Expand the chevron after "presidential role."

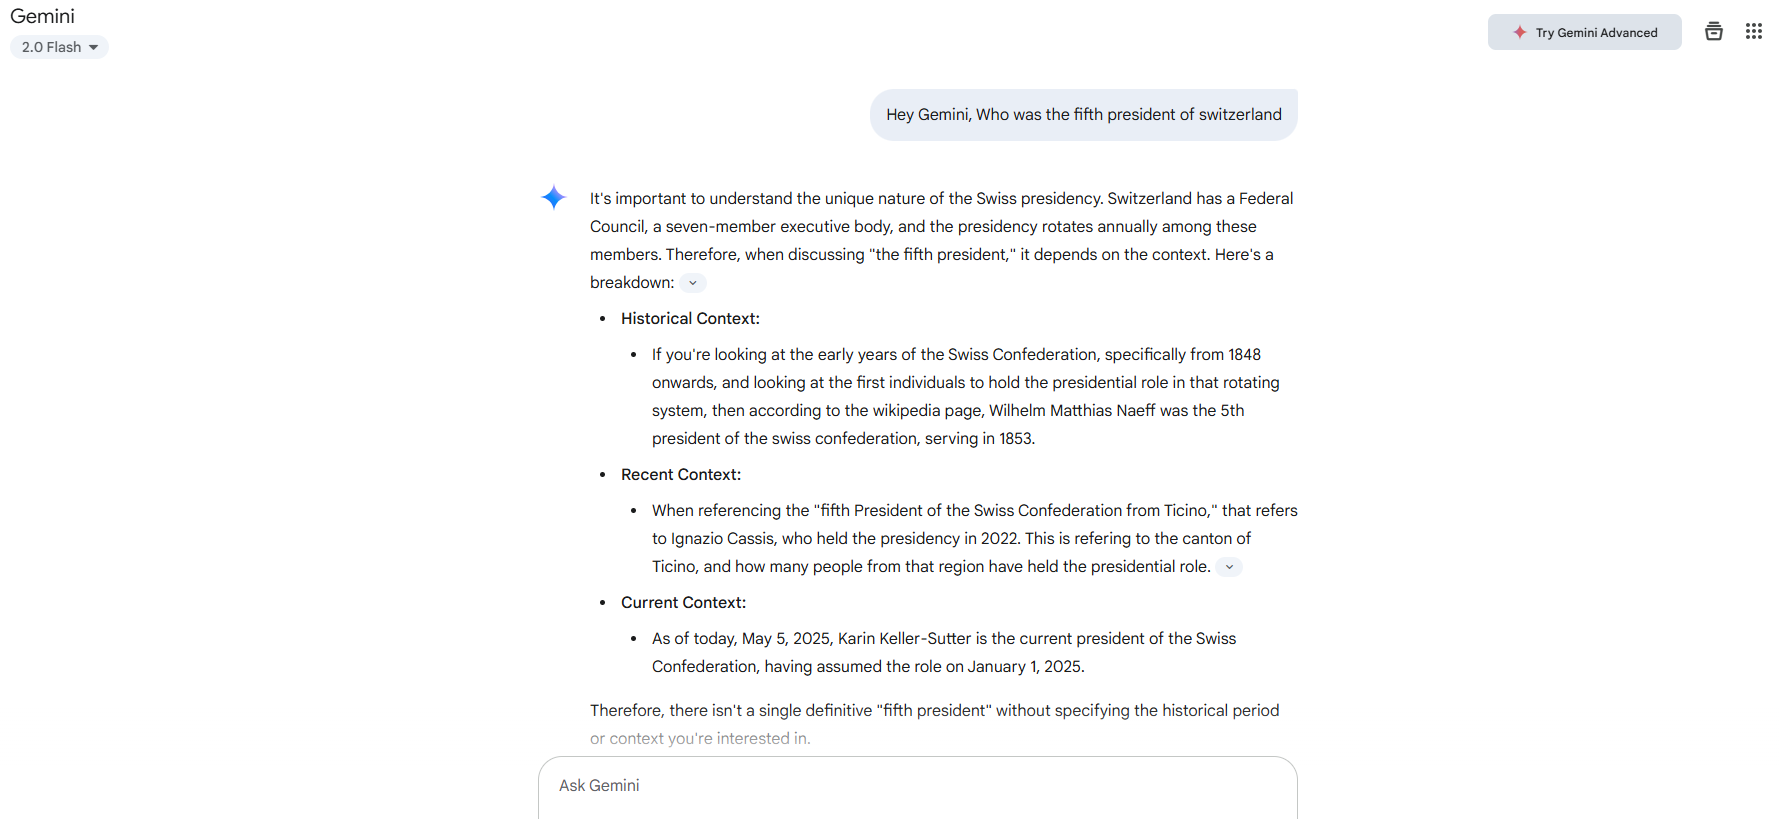(x=1229, y=567)
